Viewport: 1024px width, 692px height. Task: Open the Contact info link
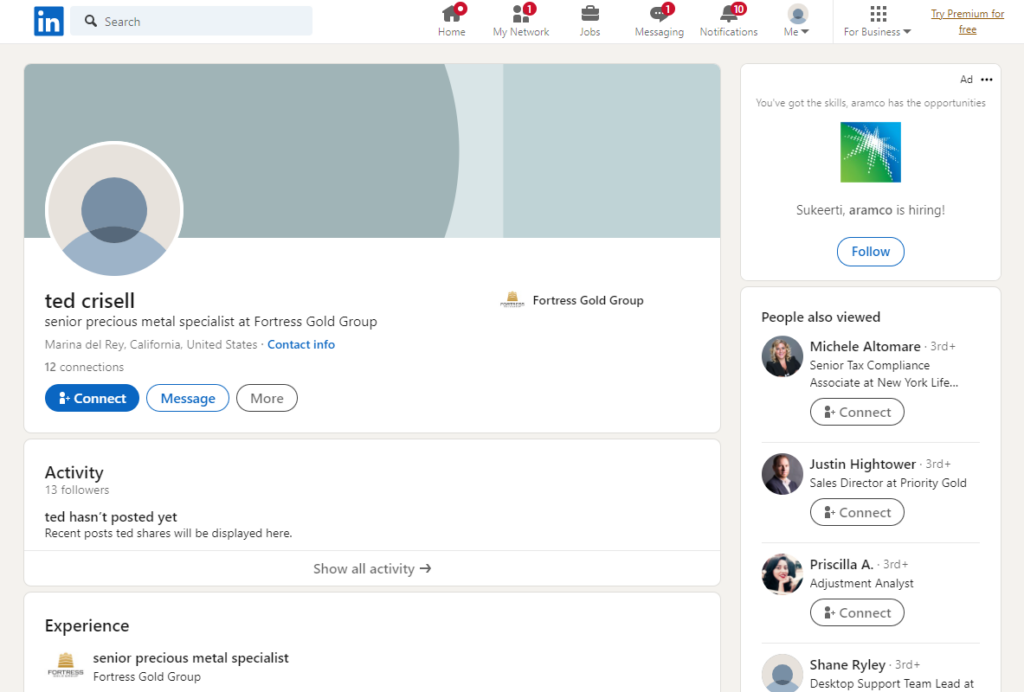pyautogui.click(x=301, y=345)
